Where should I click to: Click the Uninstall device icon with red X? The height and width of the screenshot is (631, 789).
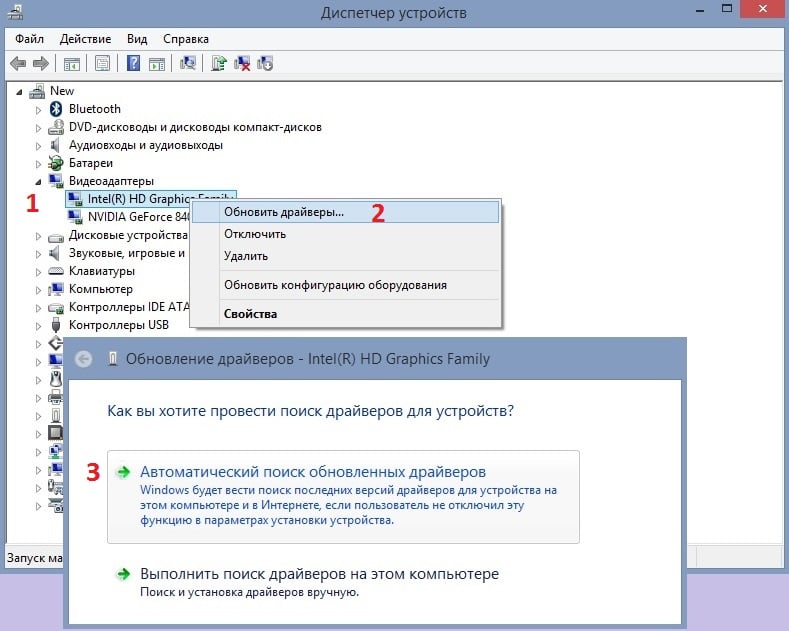pyautogui.click(x=242, y=63)
